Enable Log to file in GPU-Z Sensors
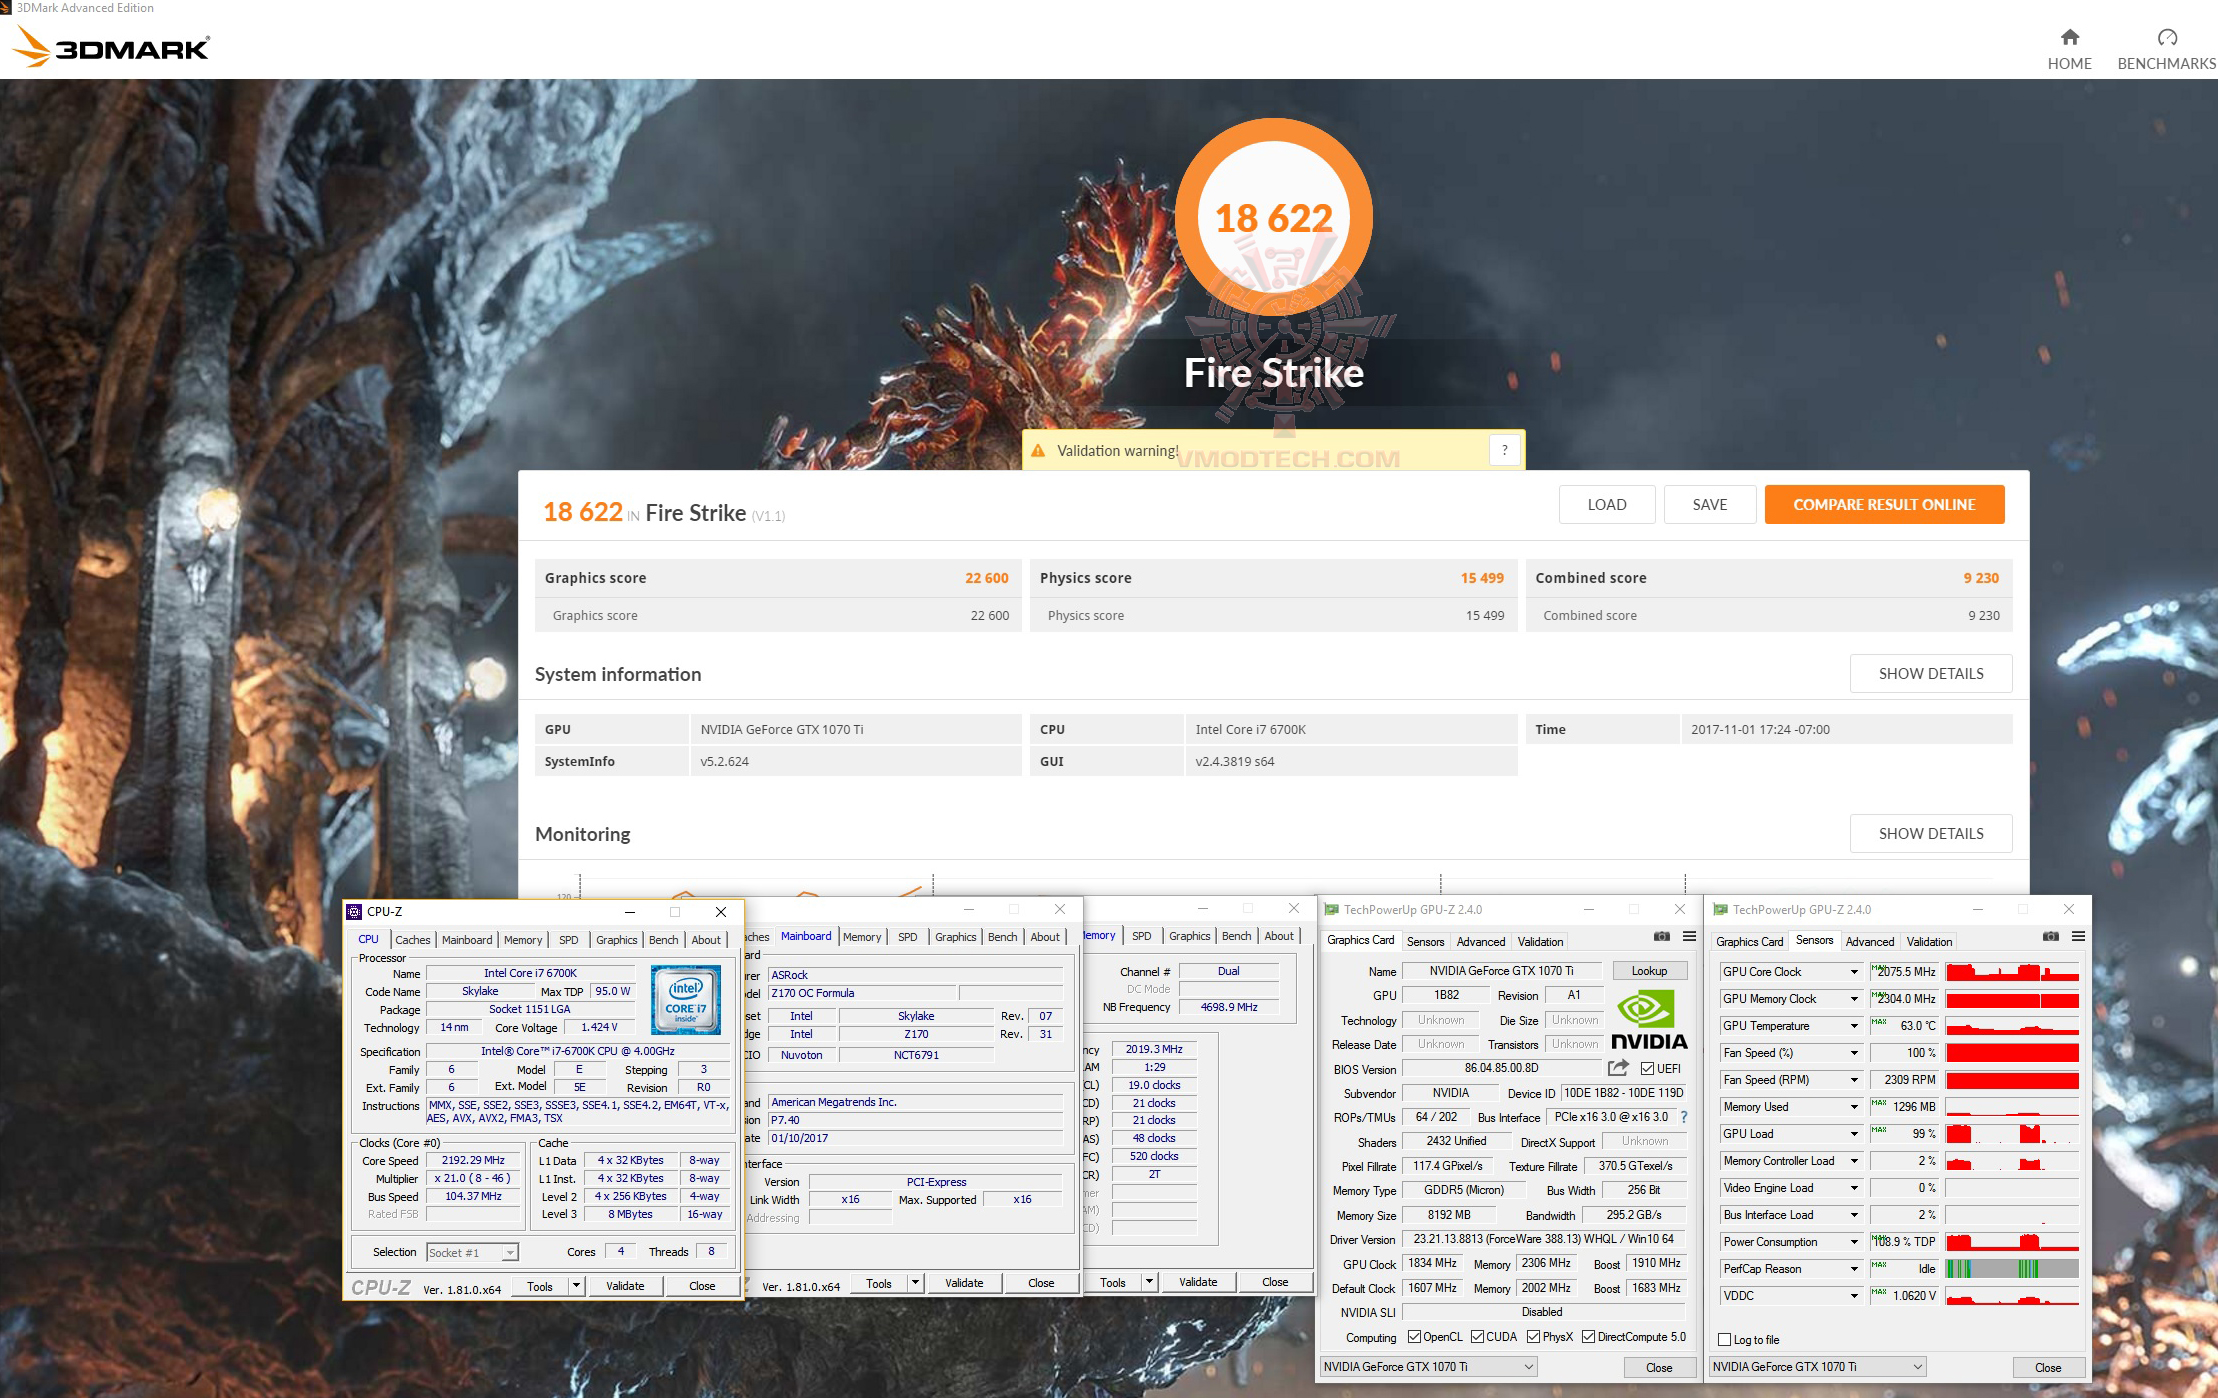Screen dimensions: 2218x1398 pyautogui.click(x=1725, y=1339)
